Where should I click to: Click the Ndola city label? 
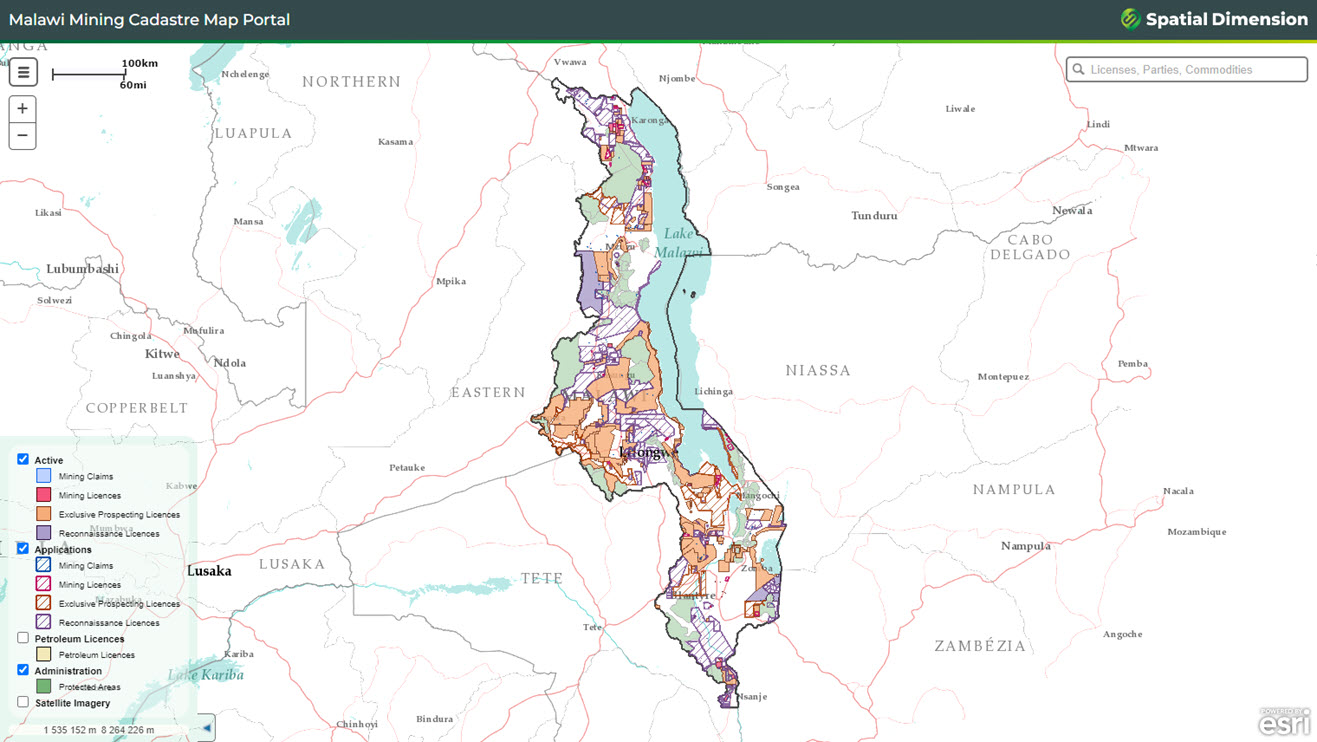coord(229,363)
